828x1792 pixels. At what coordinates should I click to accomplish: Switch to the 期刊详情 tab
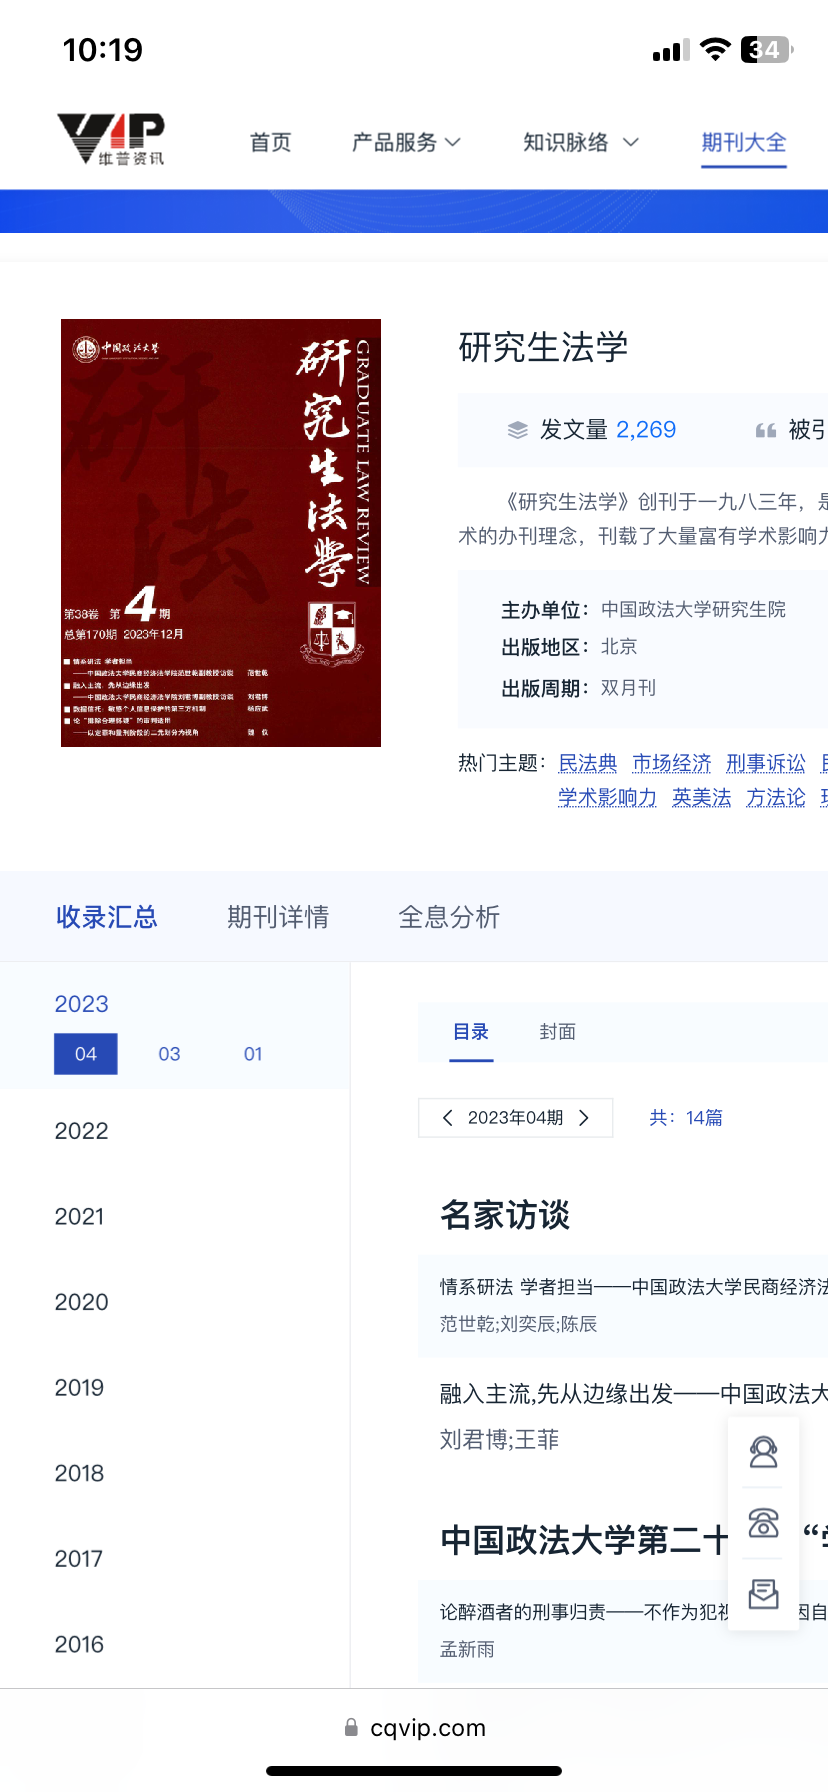(278, 917)
